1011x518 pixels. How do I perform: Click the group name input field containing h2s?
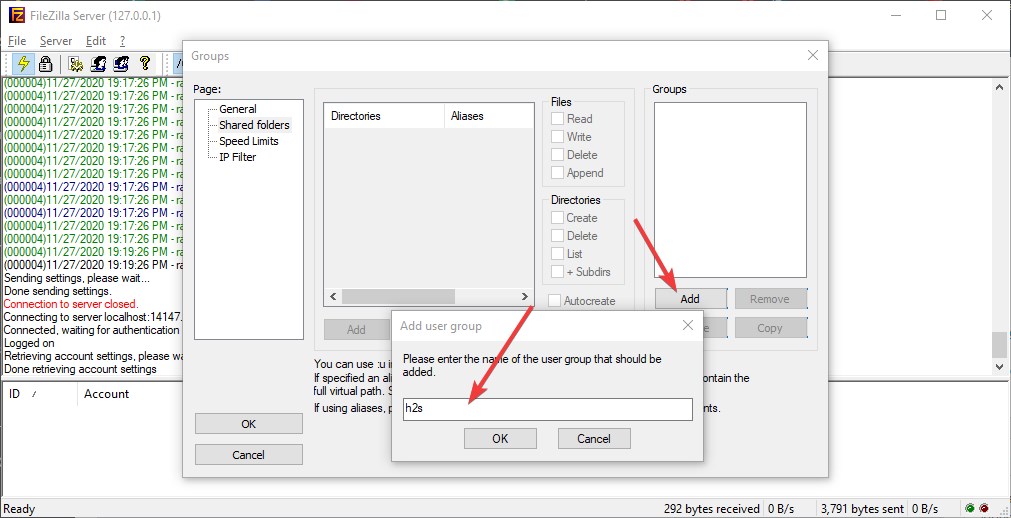(x=547, y=409)
